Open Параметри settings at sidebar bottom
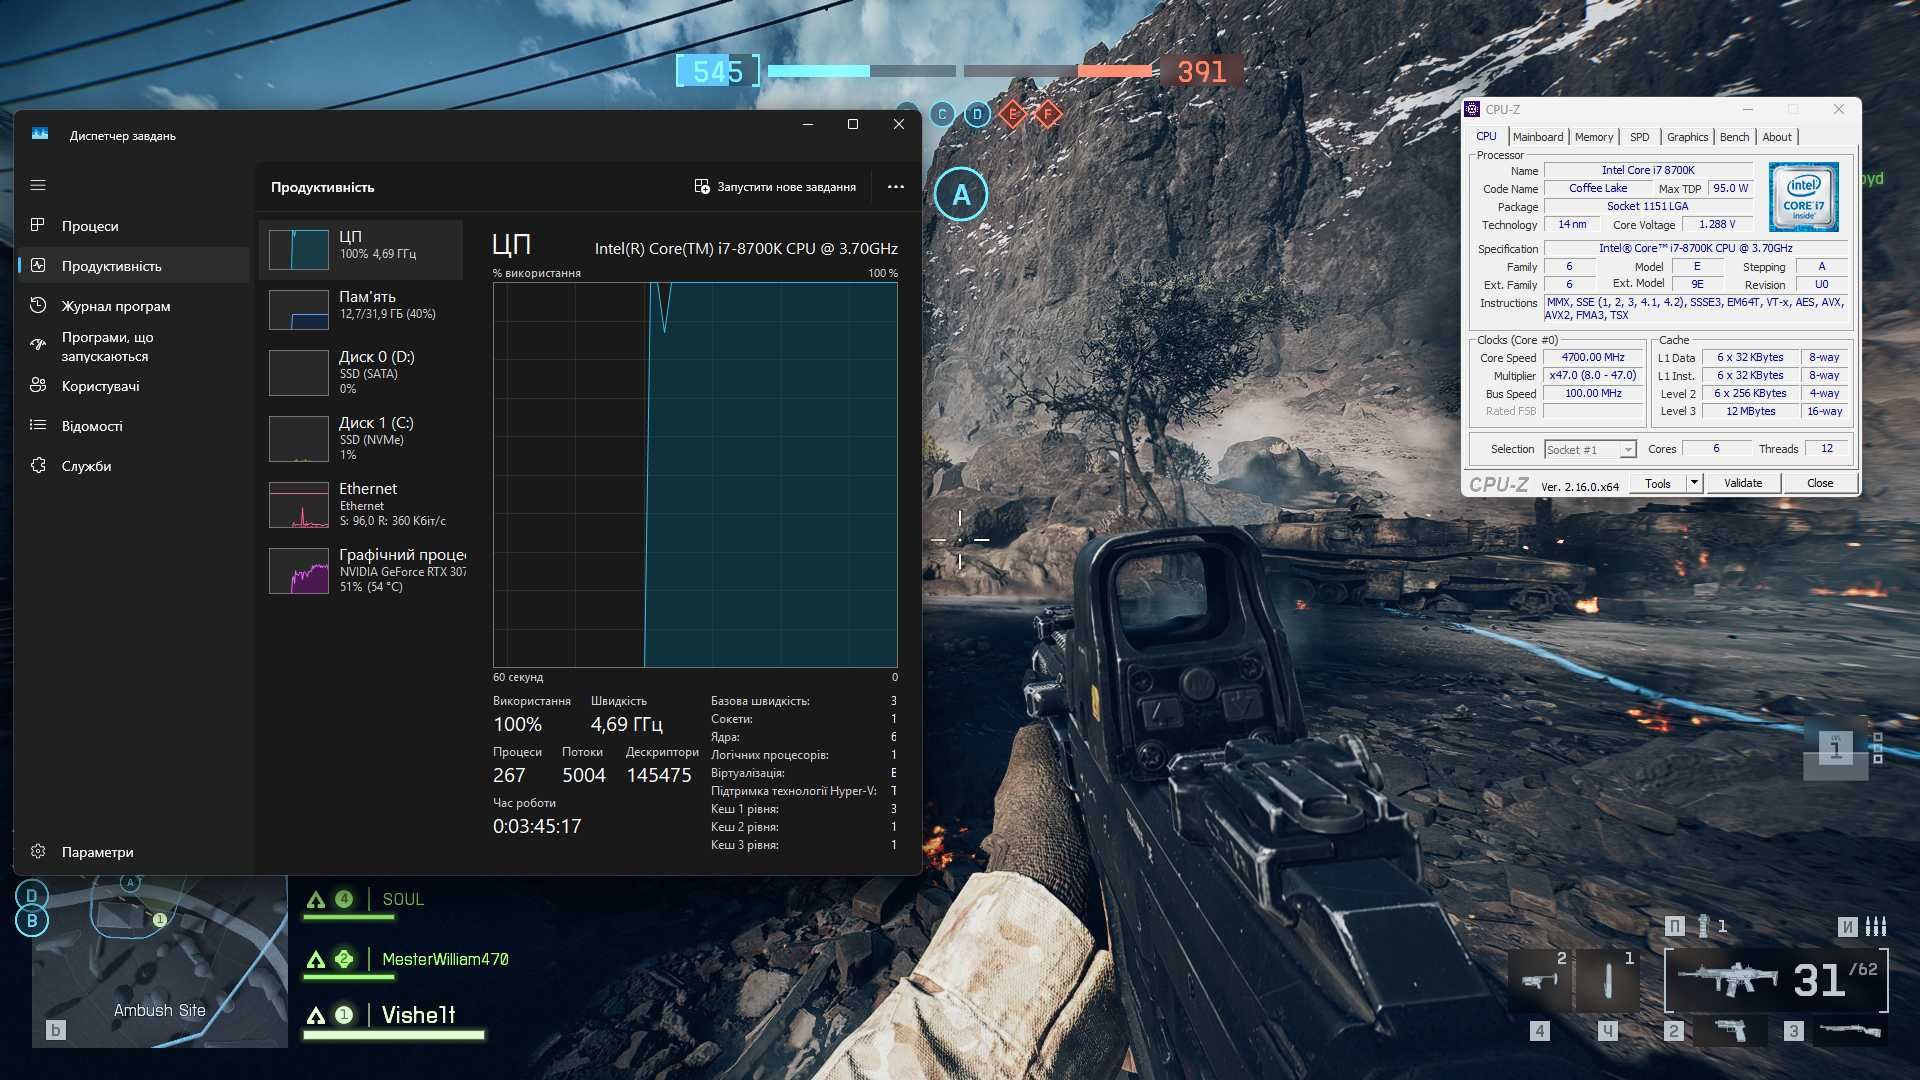This screenshot has height=1080, width=1920. (134, 852)
